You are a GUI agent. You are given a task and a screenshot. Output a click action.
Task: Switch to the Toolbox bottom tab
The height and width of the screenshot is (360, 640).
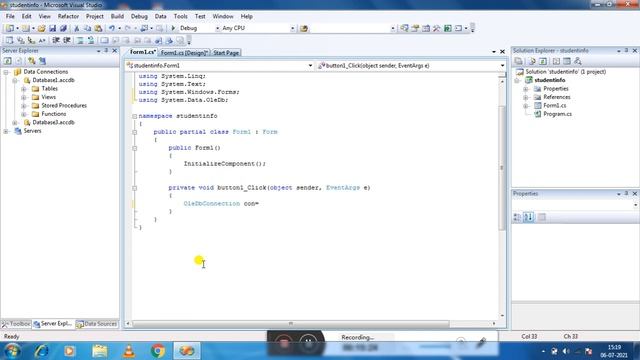(16, 324)
